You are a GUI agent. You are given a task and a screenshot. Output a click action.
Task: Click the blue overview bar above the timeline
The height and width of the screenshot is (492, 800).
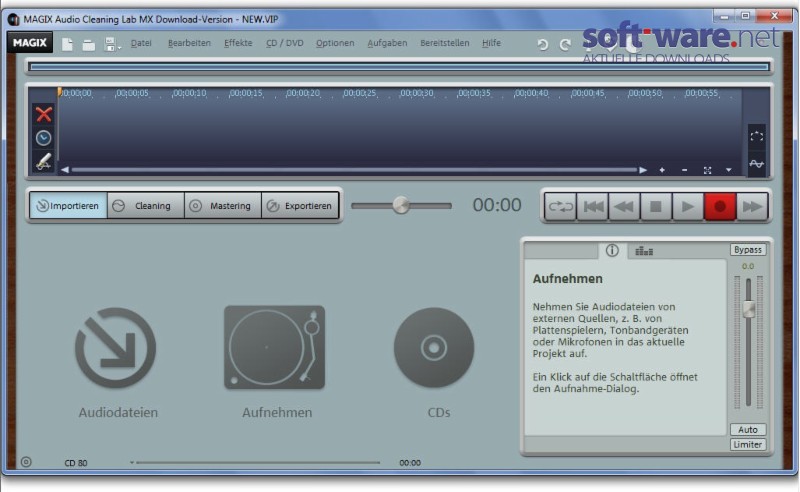click(399, 67)
